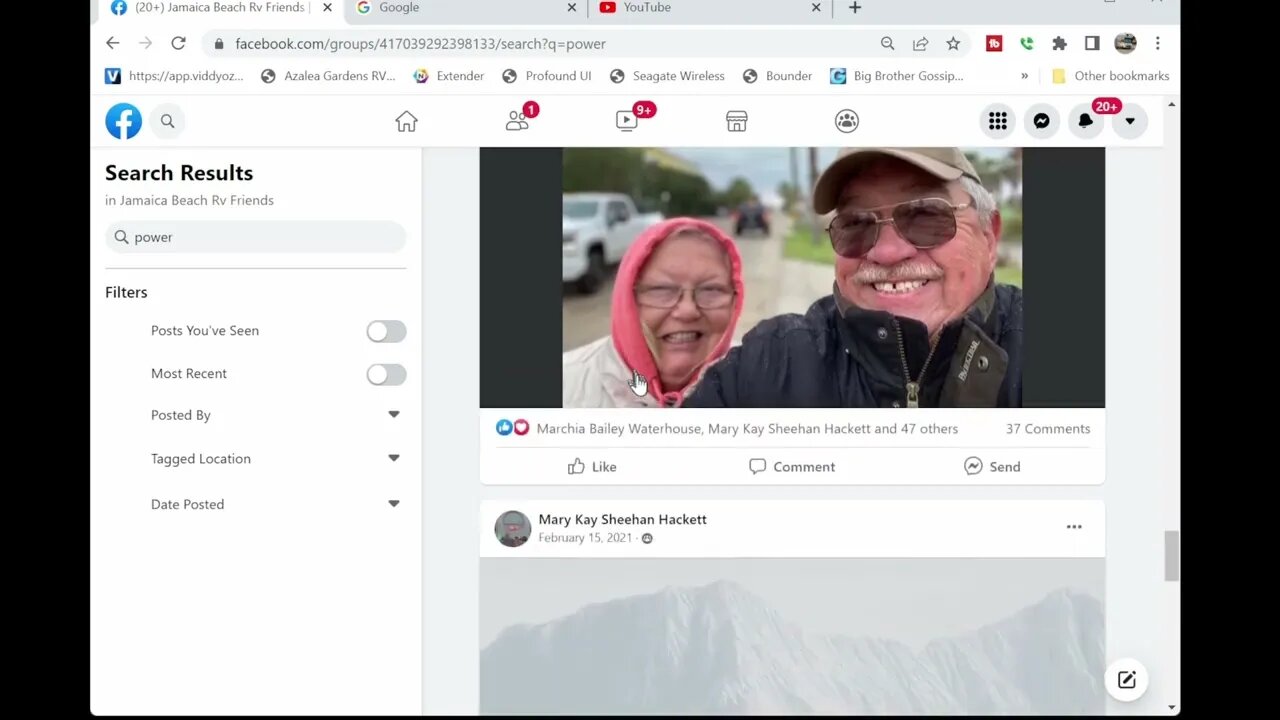Open the mountain image in Mary Kay's post
Image resolution: width=1280 pixels, height=720 pixels.
[x=792, y=636]
